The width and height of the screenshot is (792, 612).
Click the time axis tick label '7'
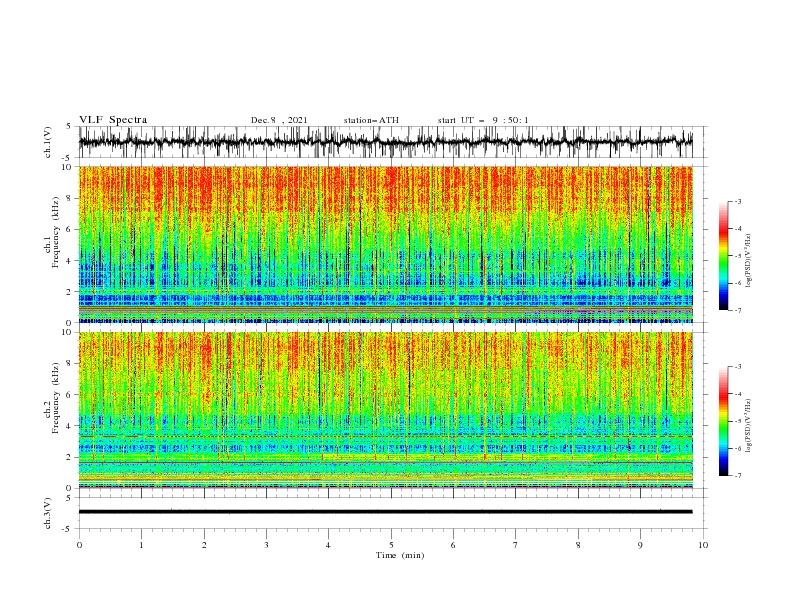(516, 545)
